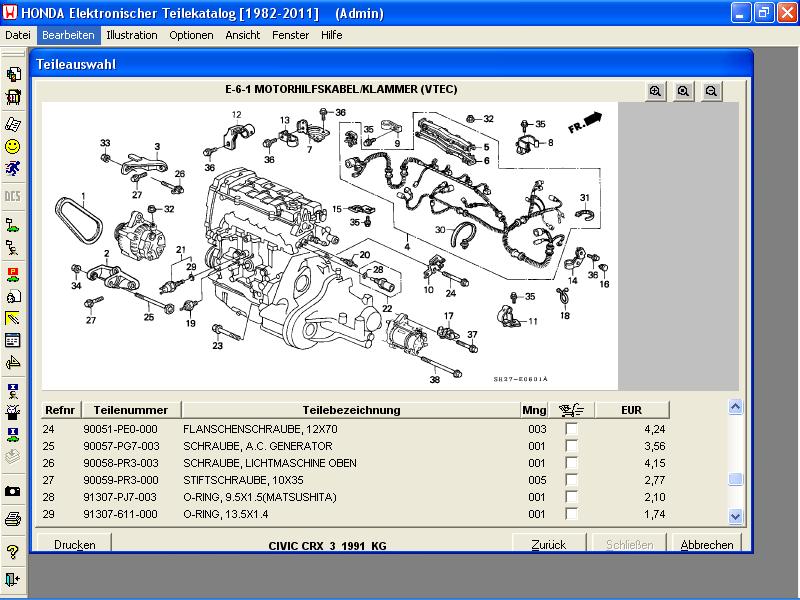Viewport: 800px width, 600px height.
Task: Open the Ansicht menu
Action: pos(243,35)
